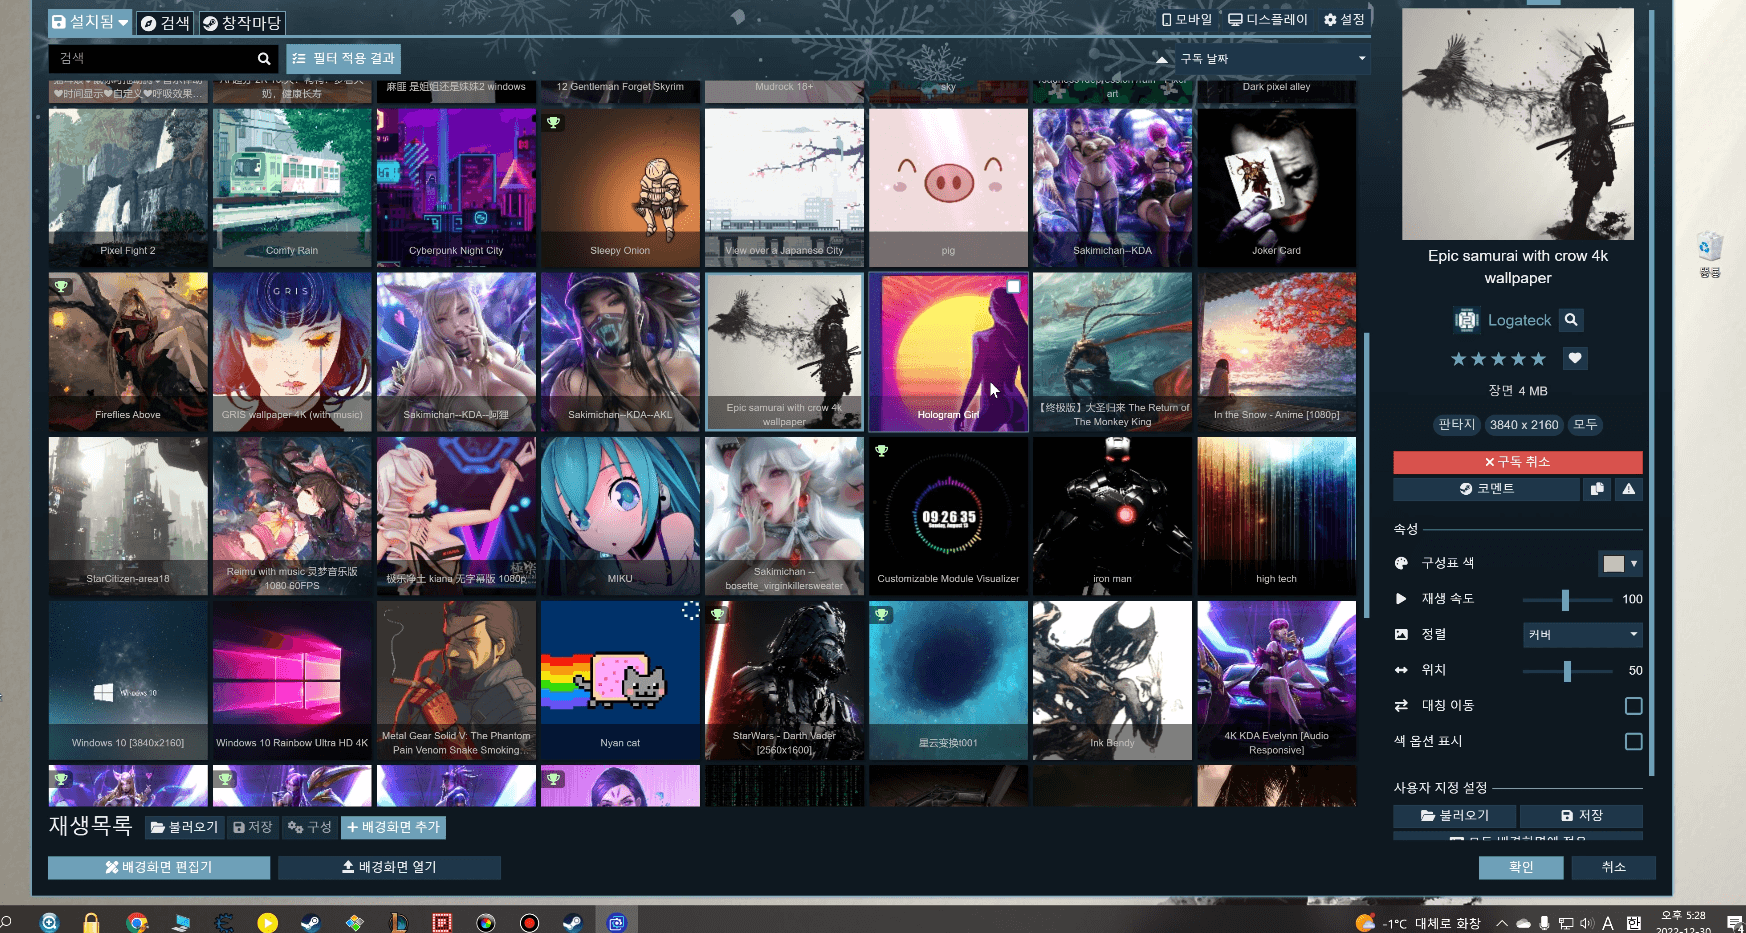Open the 모바일 menu
Screen dimensions: 1746x933
(x=1186, y=20)
